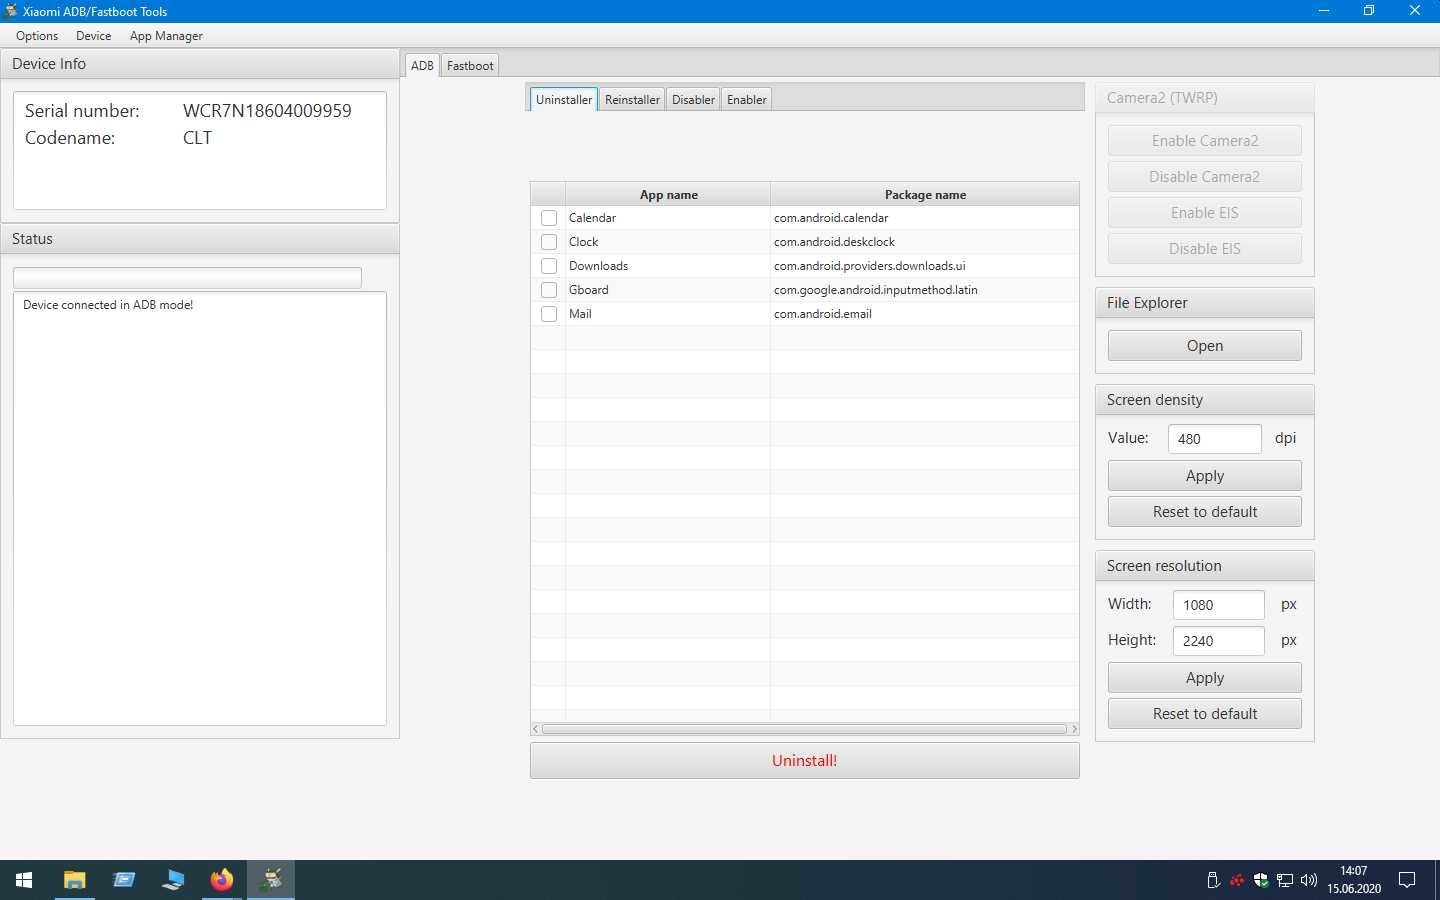
Task: Switch to the ADB tab
Action: [422, 65]
